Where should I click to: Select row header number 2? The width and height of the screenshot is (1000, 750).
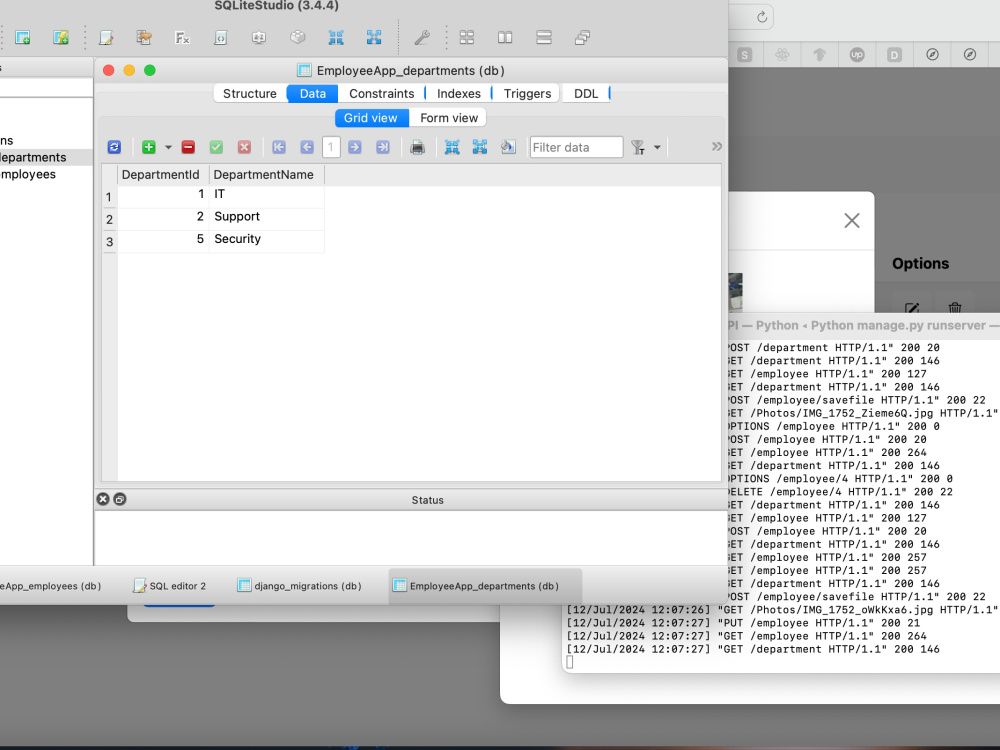pos(110,219)
